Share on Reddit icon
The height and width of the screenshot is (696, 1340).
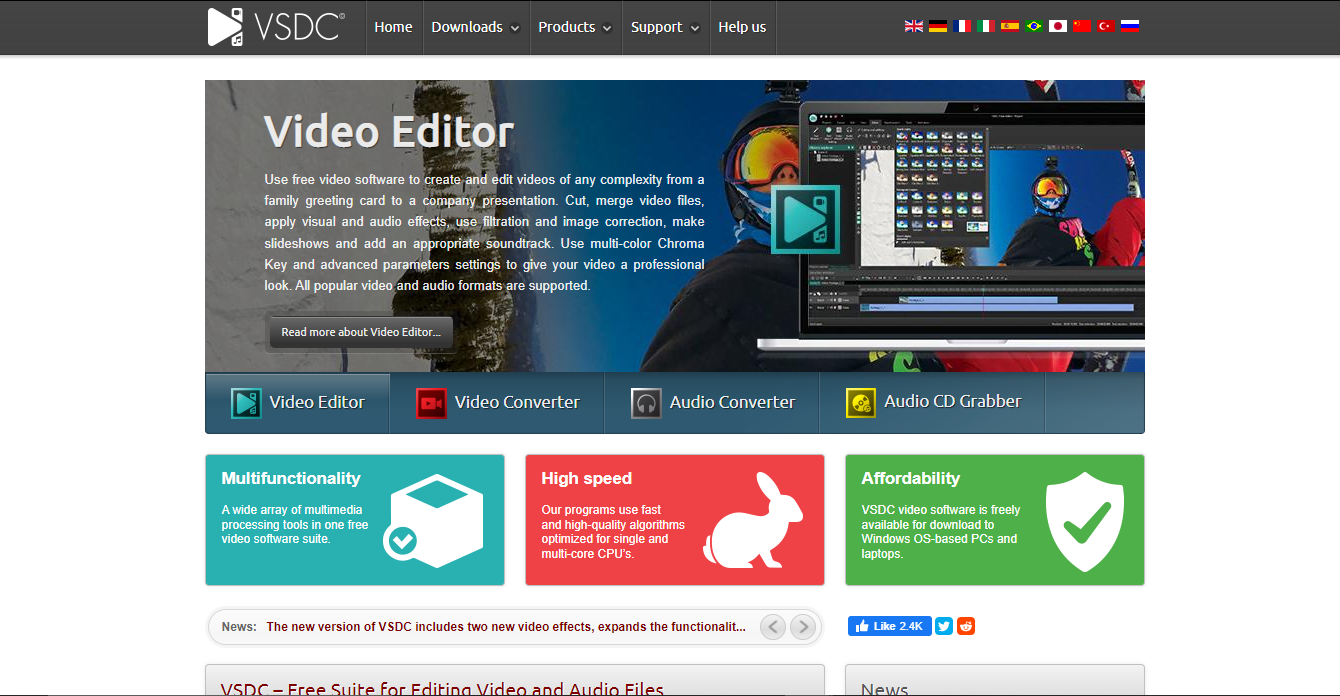pos(966,626)
